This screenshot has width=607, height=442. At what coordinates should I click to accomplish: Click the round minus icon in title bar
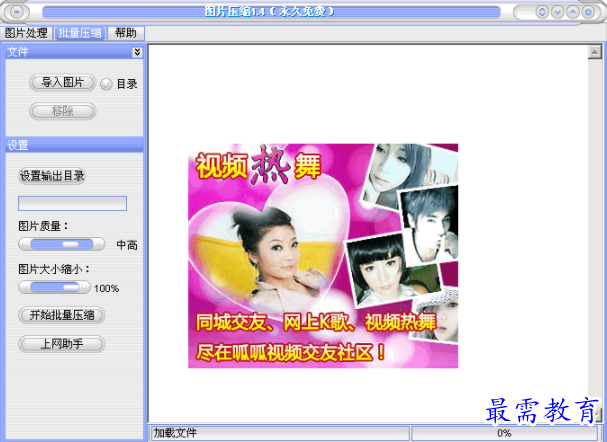(17, 12)
